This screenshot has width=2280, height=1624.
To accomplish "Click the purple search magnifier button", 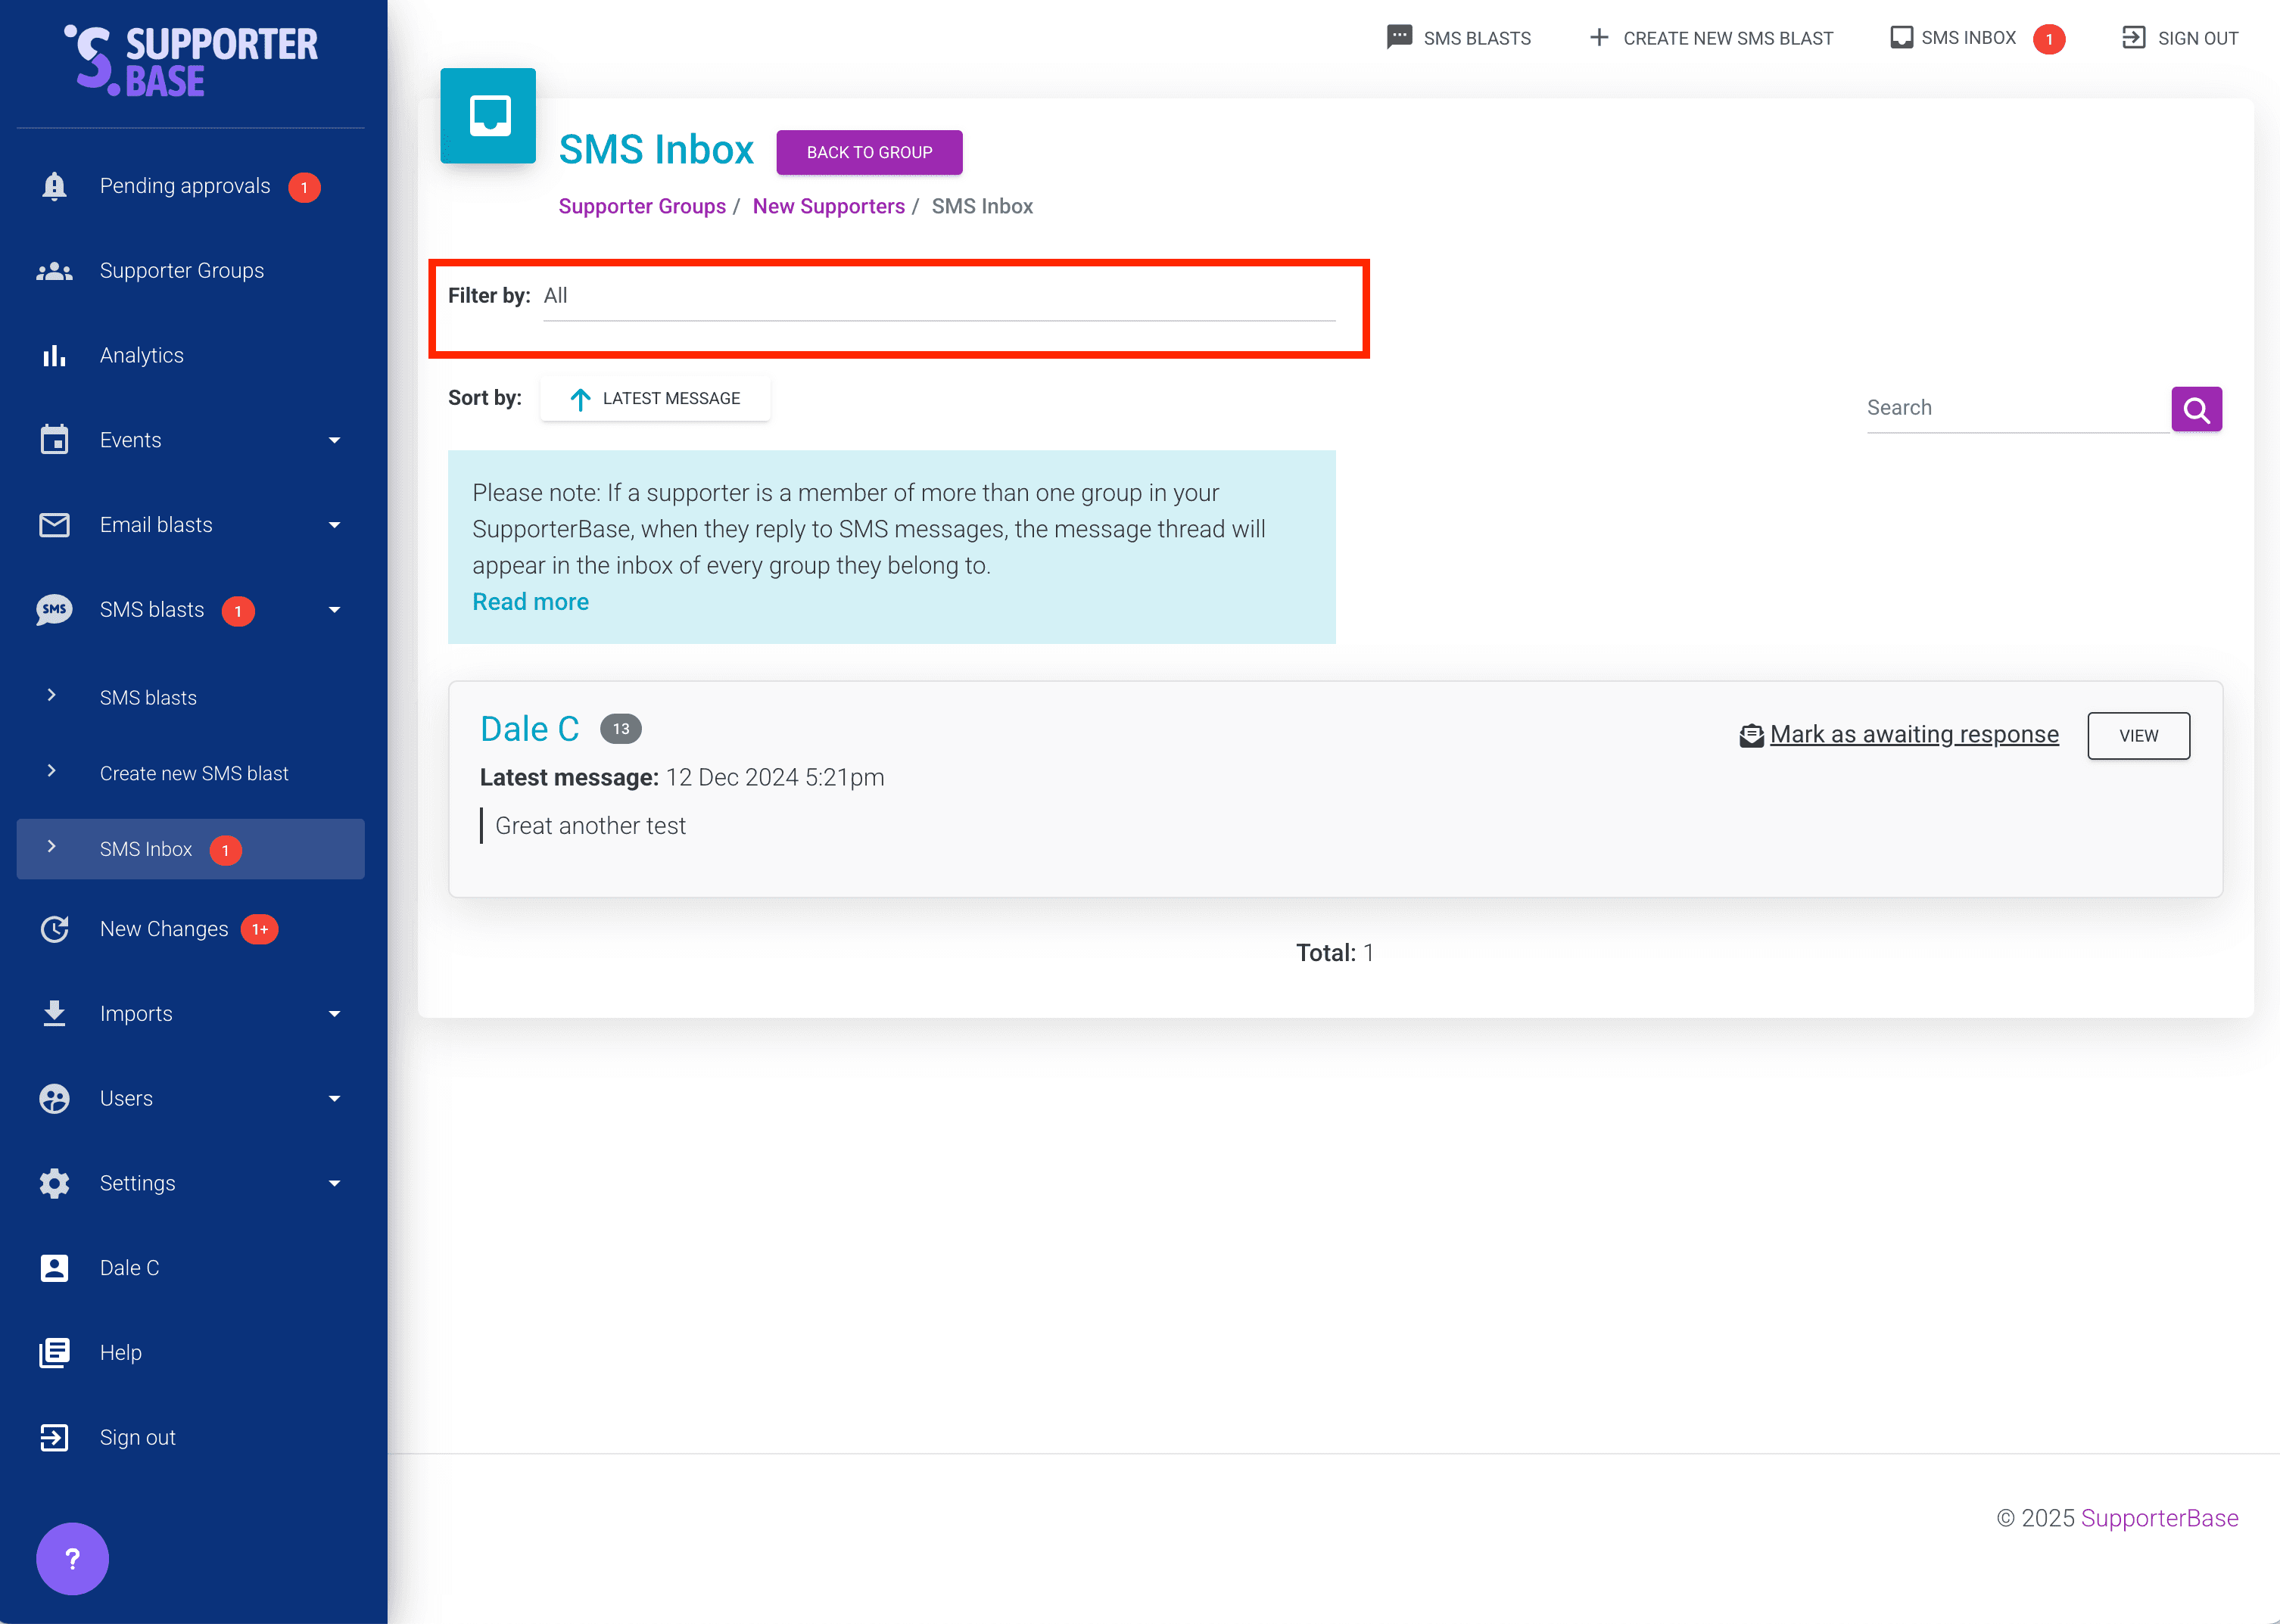I will click(x=2196, y=409).
